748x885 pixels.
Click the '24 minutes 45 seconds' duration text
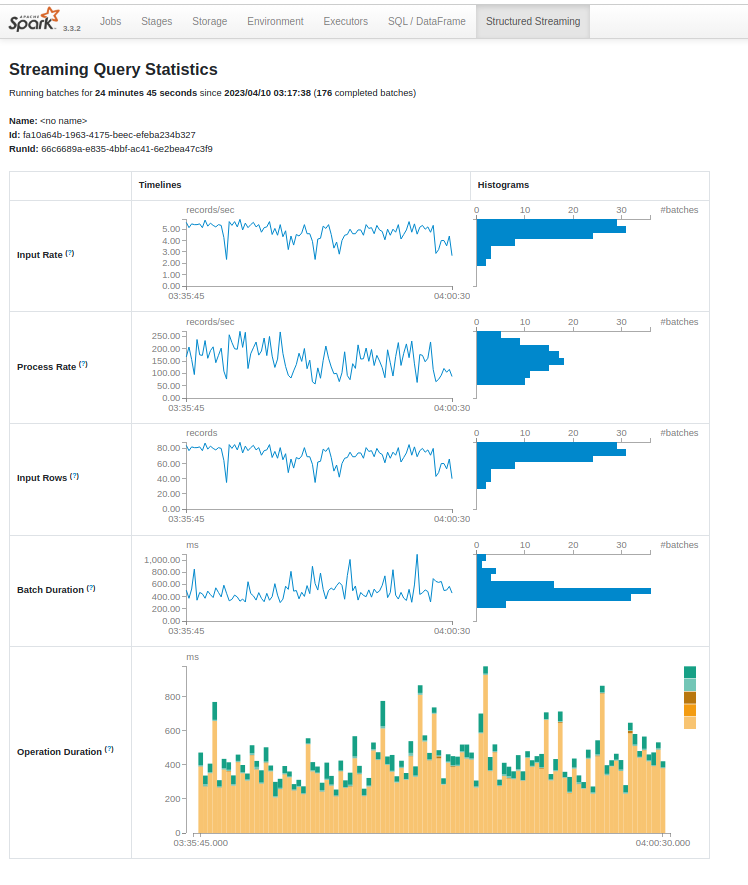tap(146, 93)
